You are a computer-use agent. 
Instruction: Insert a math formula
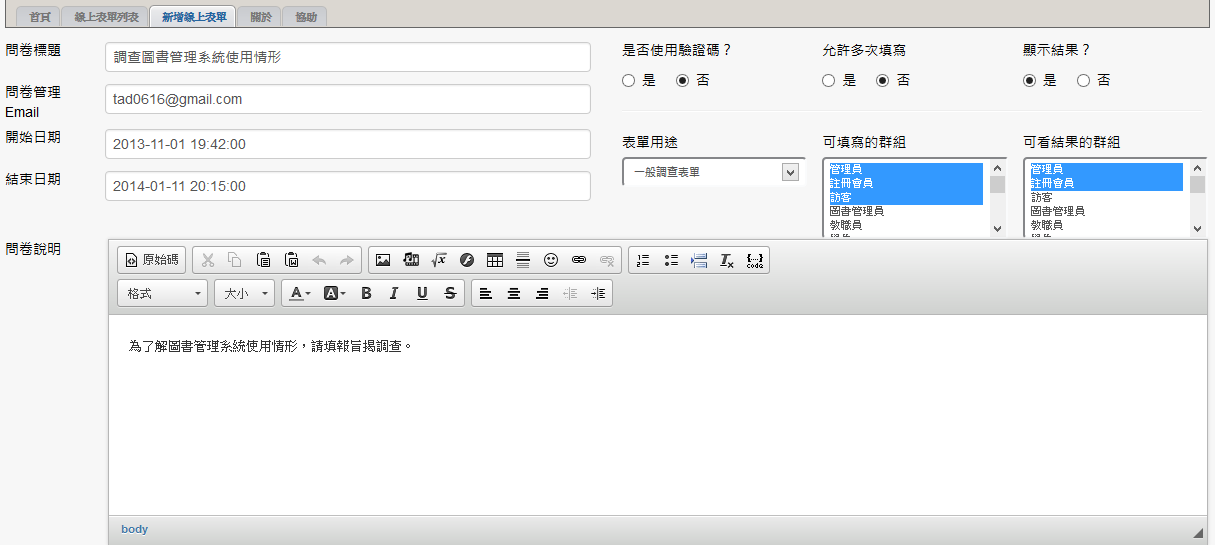438,260
